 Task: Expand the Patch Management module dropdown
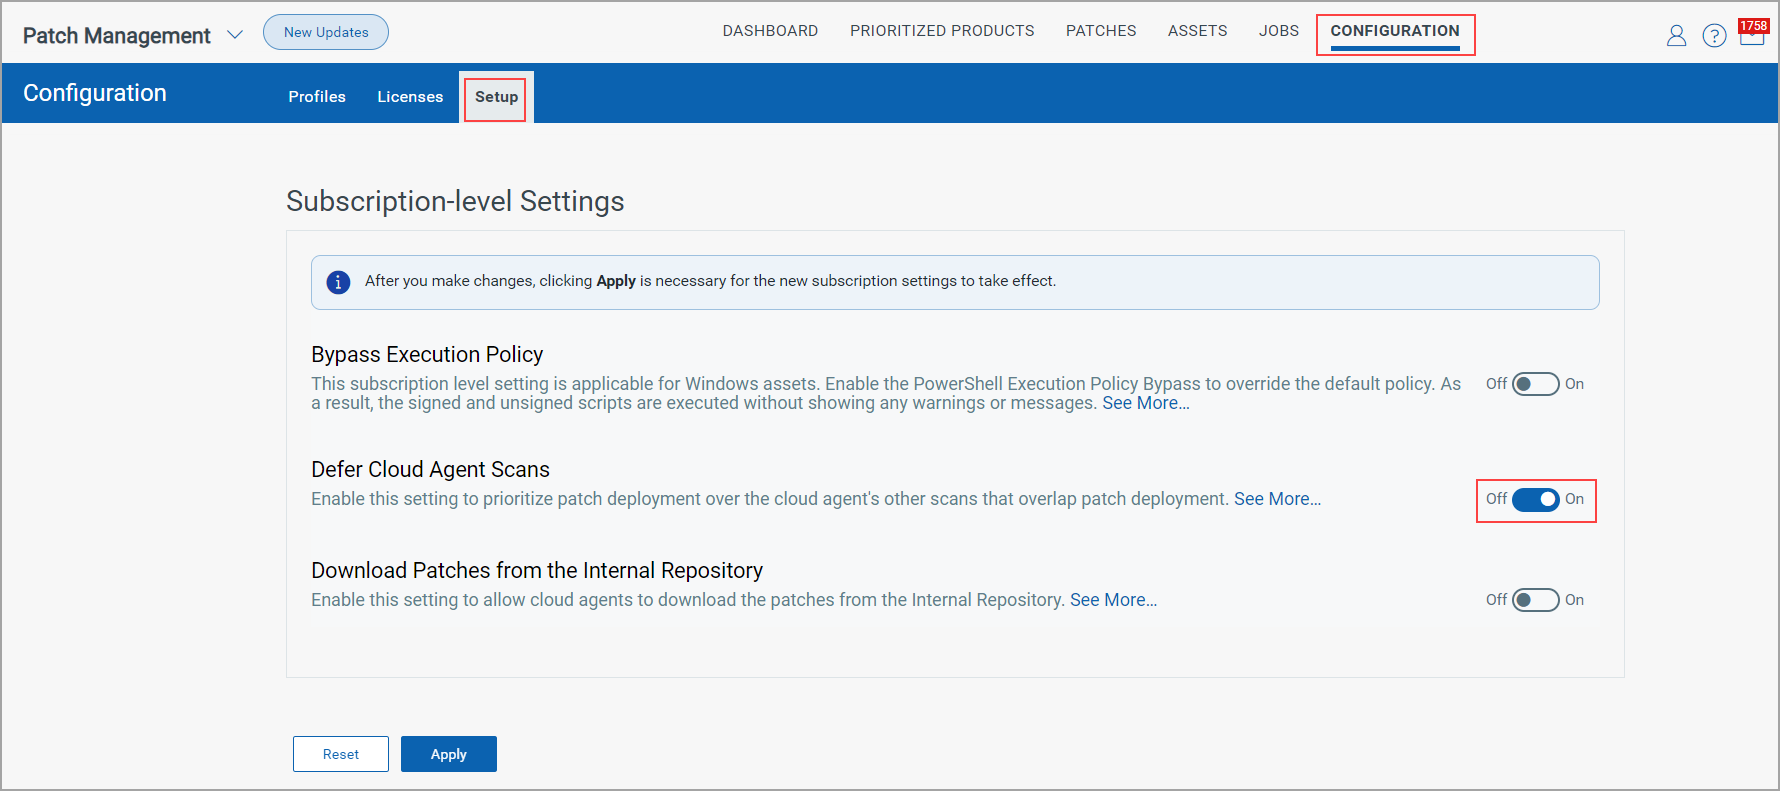tap(235, 35)
